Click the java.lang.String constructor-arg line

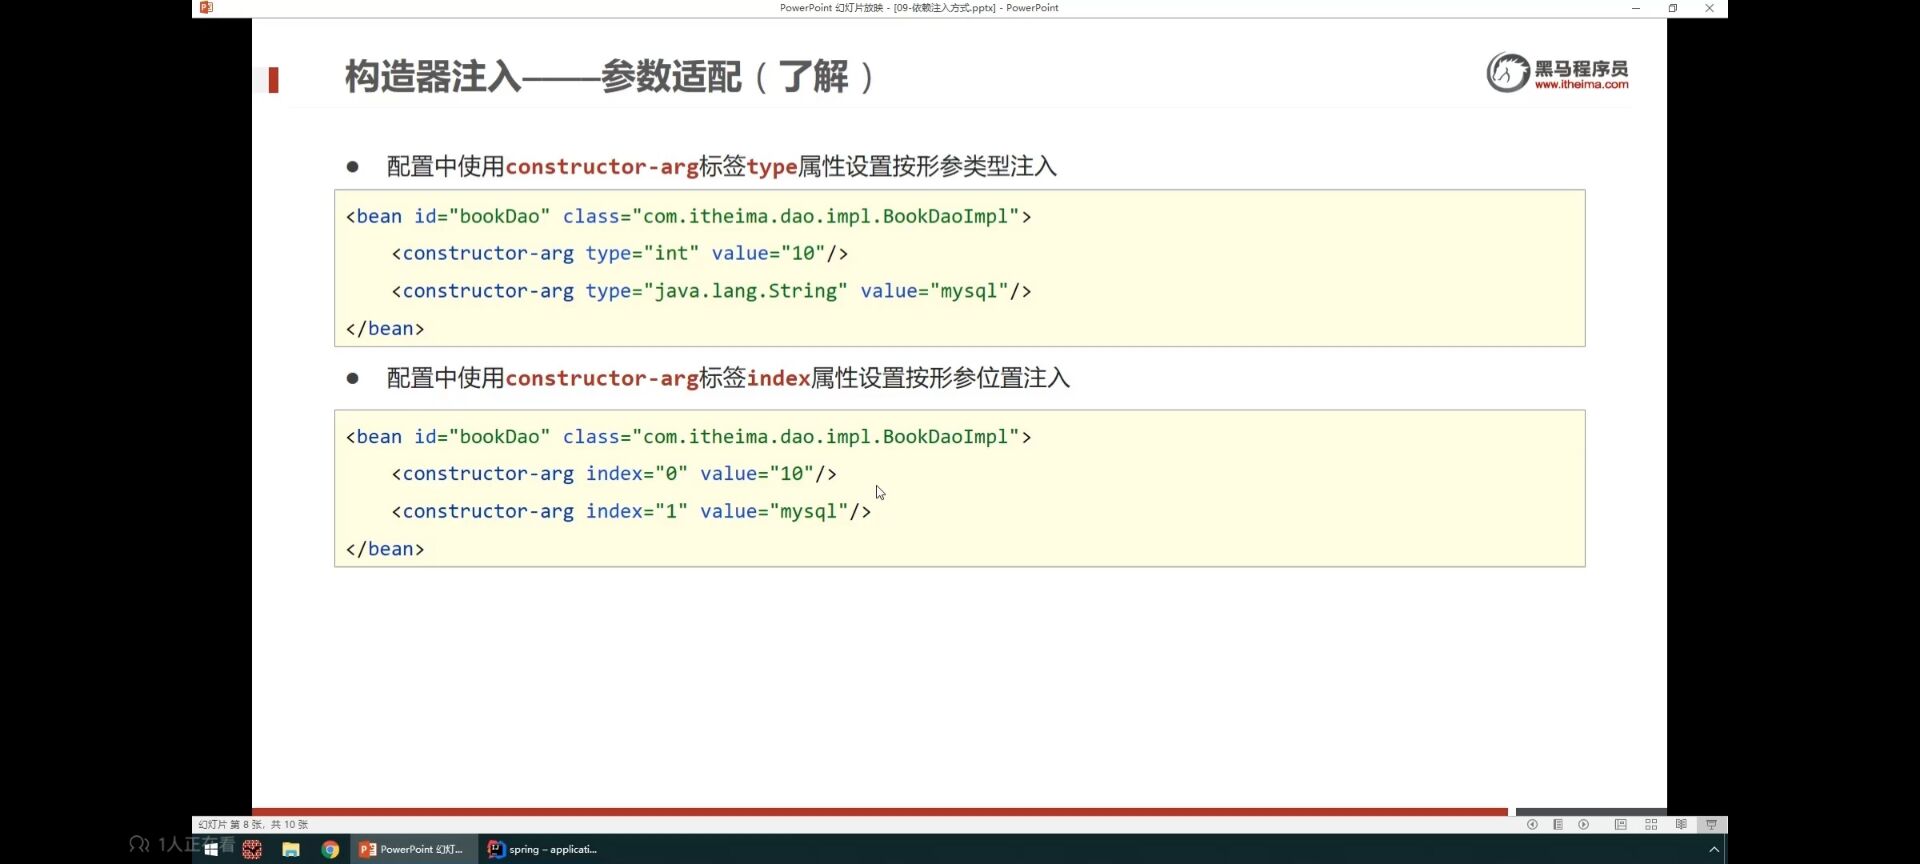(711, 291)
